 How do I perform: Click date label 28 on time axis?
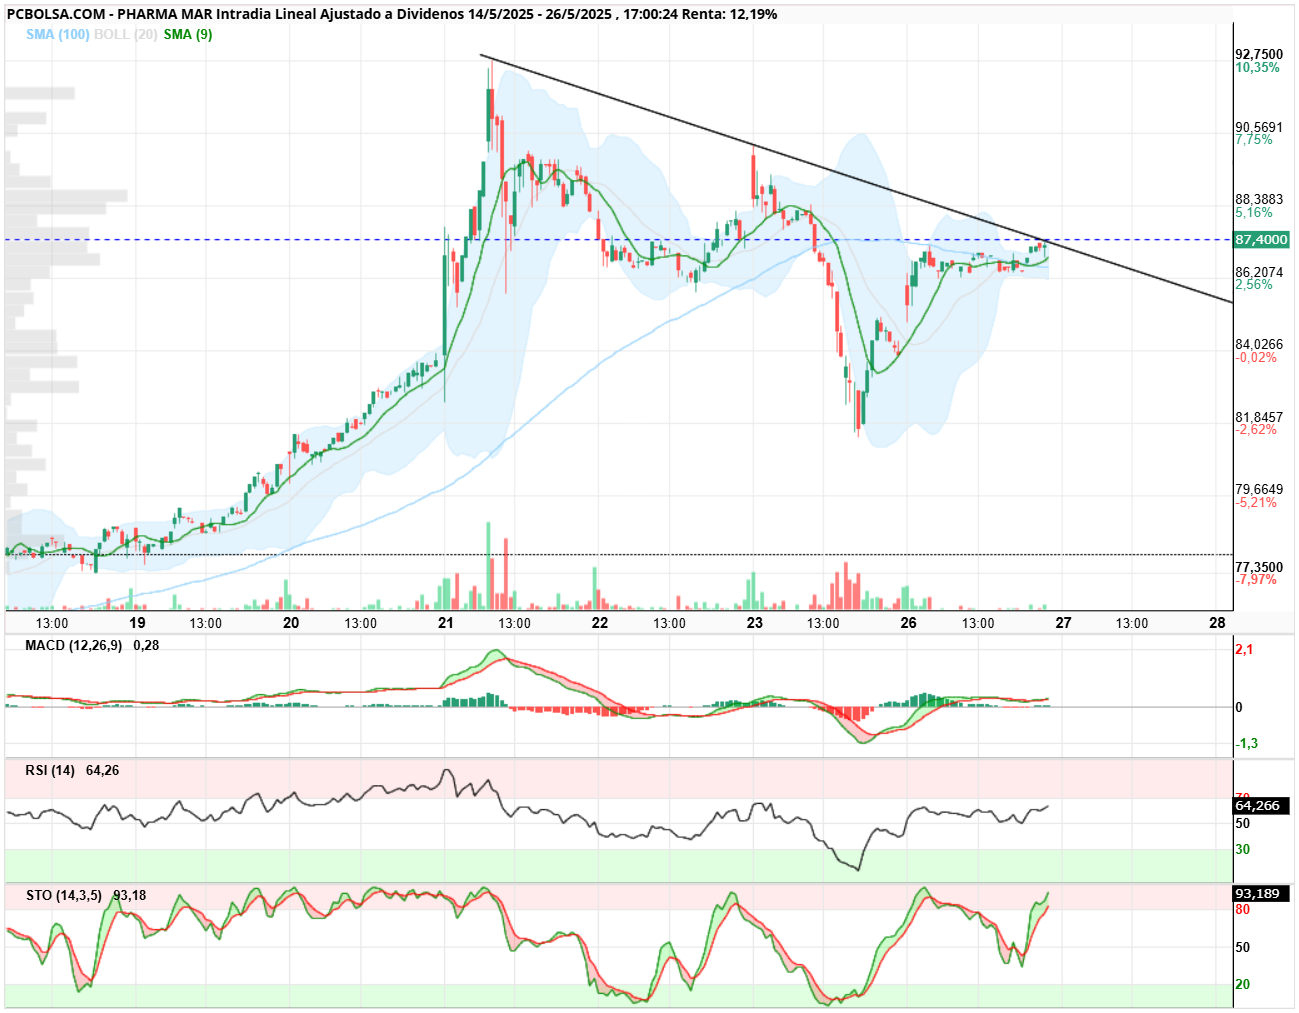[x=1217, y=623]
